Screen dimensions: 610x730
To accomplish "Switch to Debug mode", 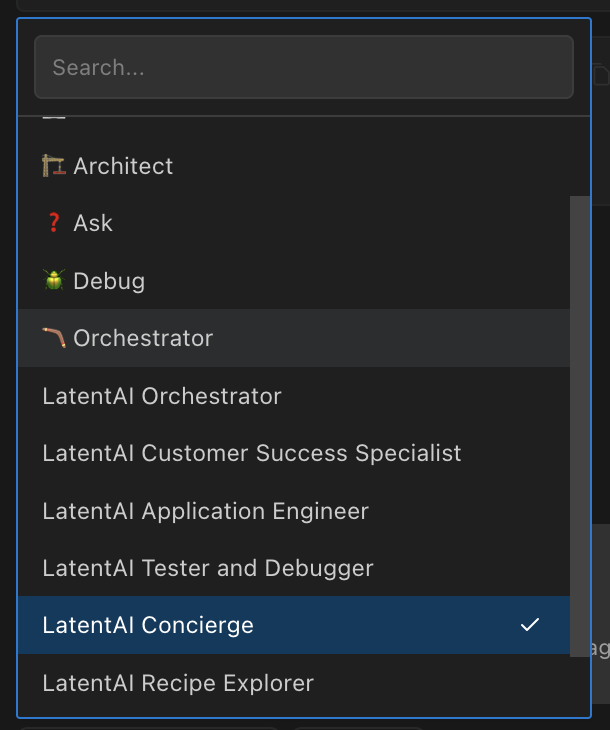I will [294, 281].
